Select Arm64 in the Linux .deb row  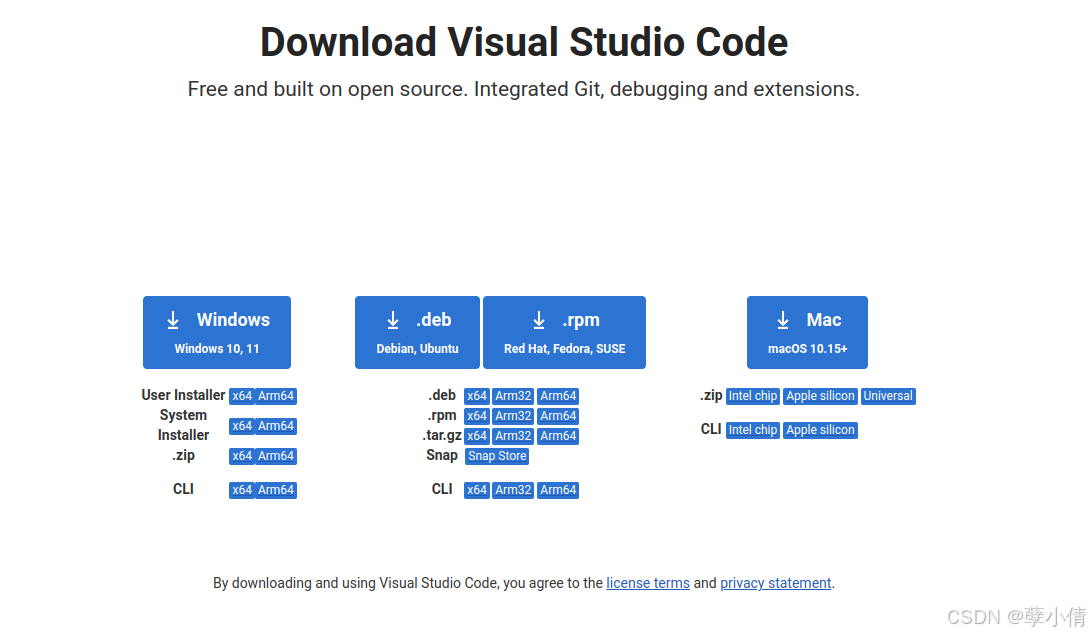tap(558, 396)
